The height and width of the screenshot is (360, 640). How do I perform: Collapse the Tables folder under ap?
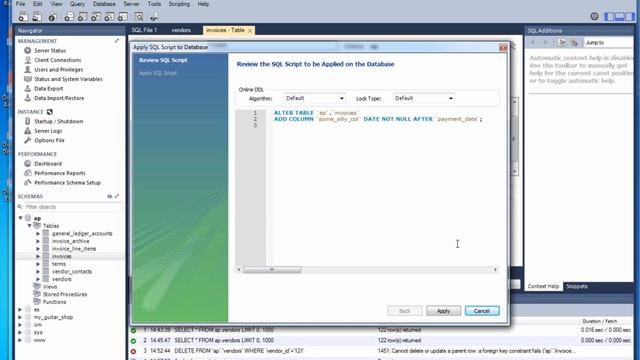pos(29,226)
